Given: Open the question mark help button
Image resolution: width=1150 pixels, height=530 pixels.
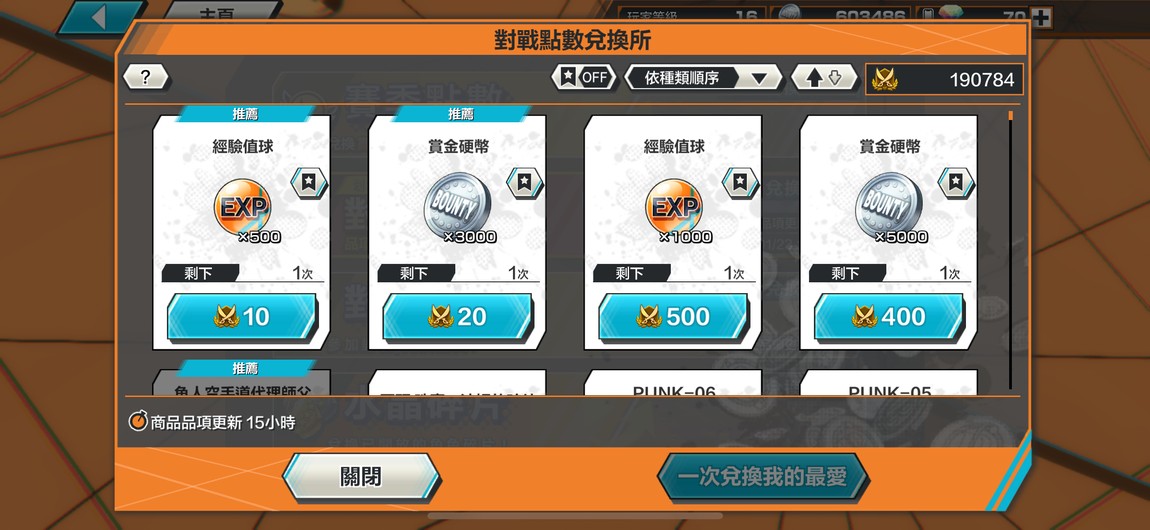Looking at the screenshot, I should click(x=145, y=78).
